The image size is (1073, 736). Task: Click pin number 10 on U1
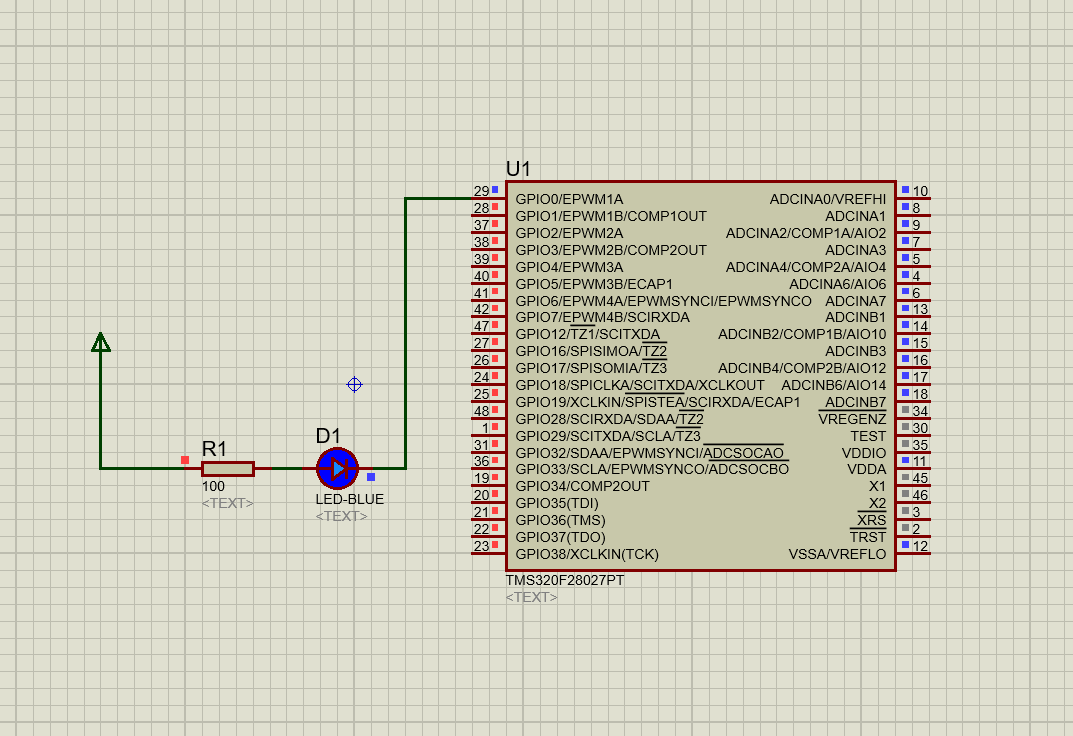coord(920,192)
